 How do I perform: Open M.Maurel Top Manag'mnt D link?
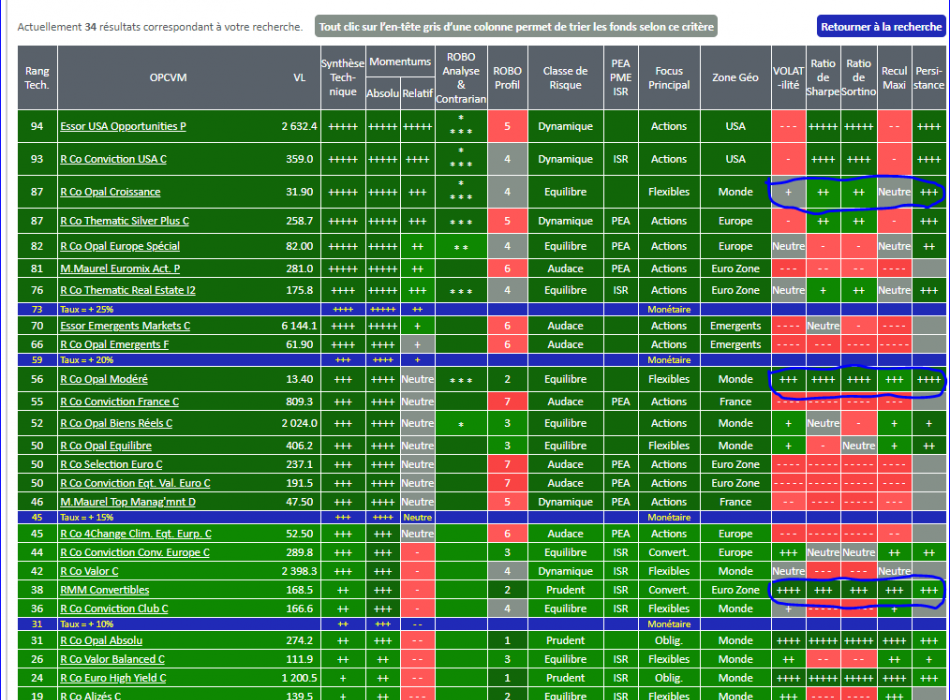click(128, 502)
